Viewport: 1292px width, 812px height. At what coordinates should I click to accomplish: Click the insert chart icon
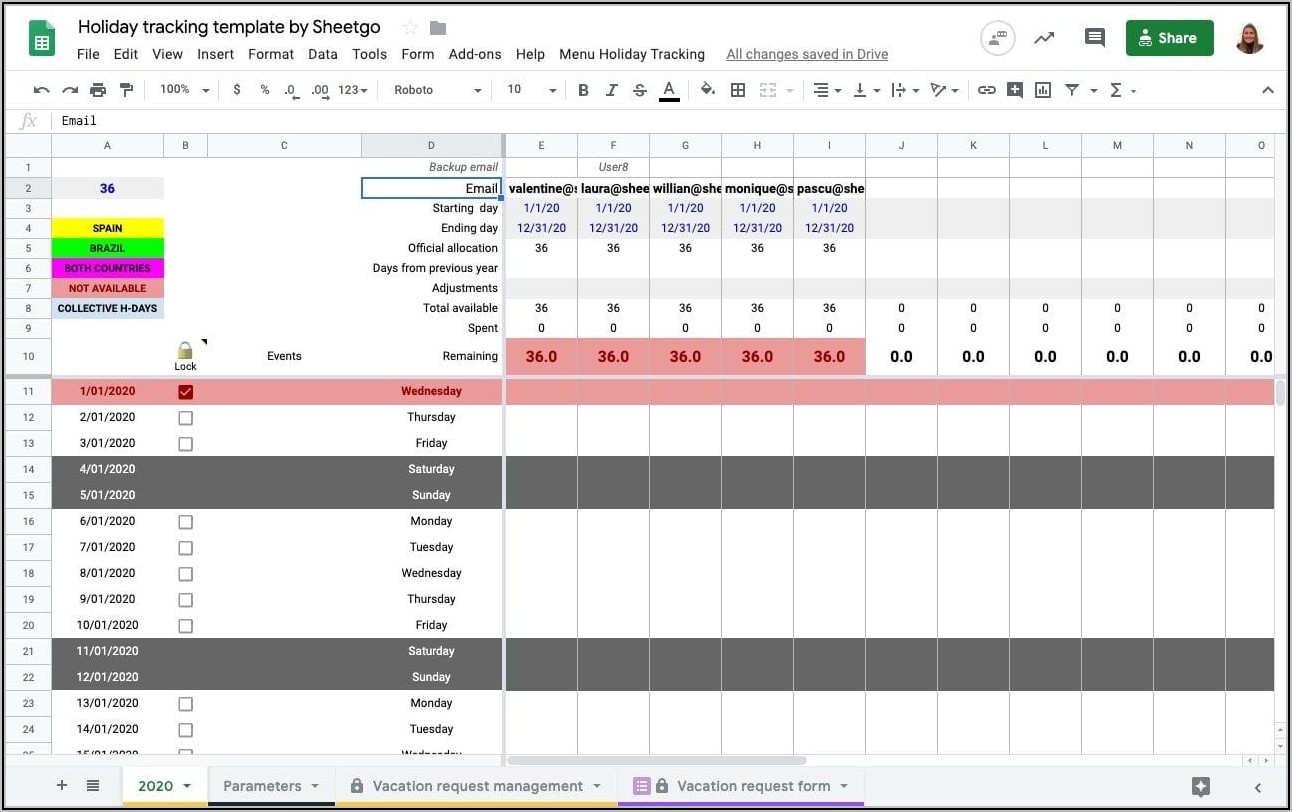click(x=1043, y=90)
